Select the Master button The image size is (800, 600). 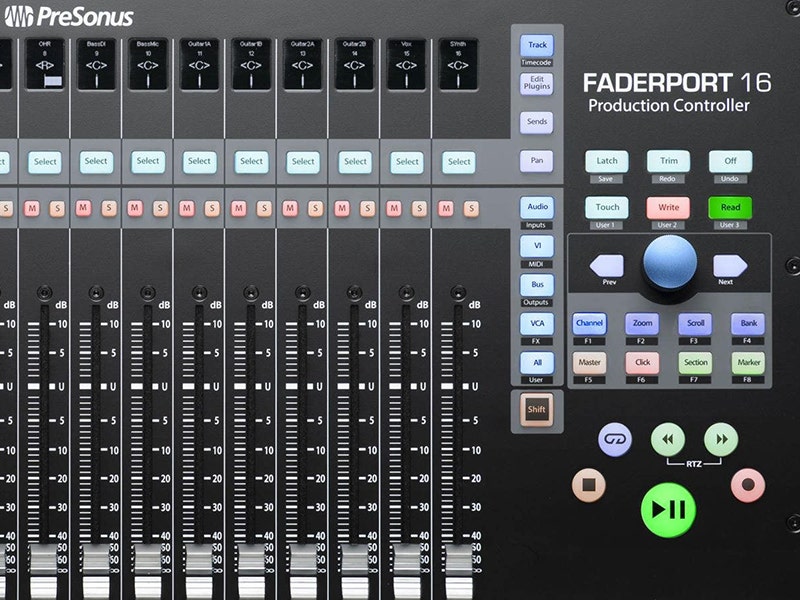(589, 363)
